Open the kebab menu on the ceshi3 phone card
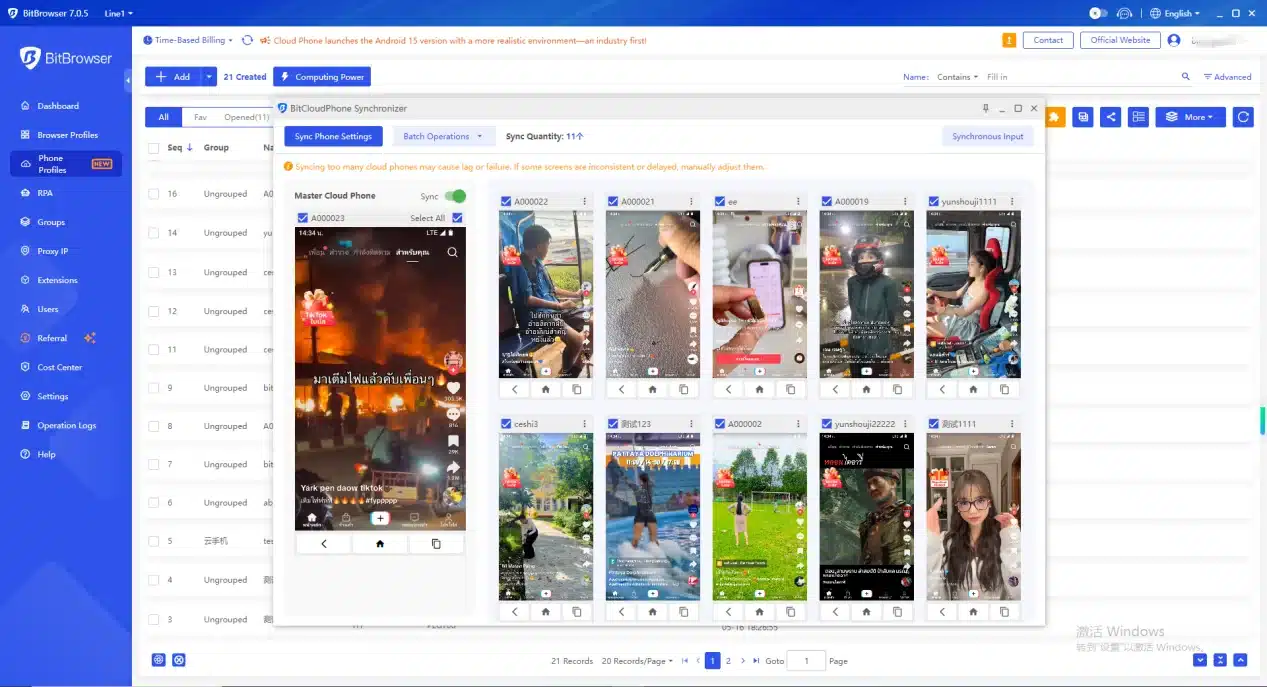Screen dimensions: 1267x687 585,423
